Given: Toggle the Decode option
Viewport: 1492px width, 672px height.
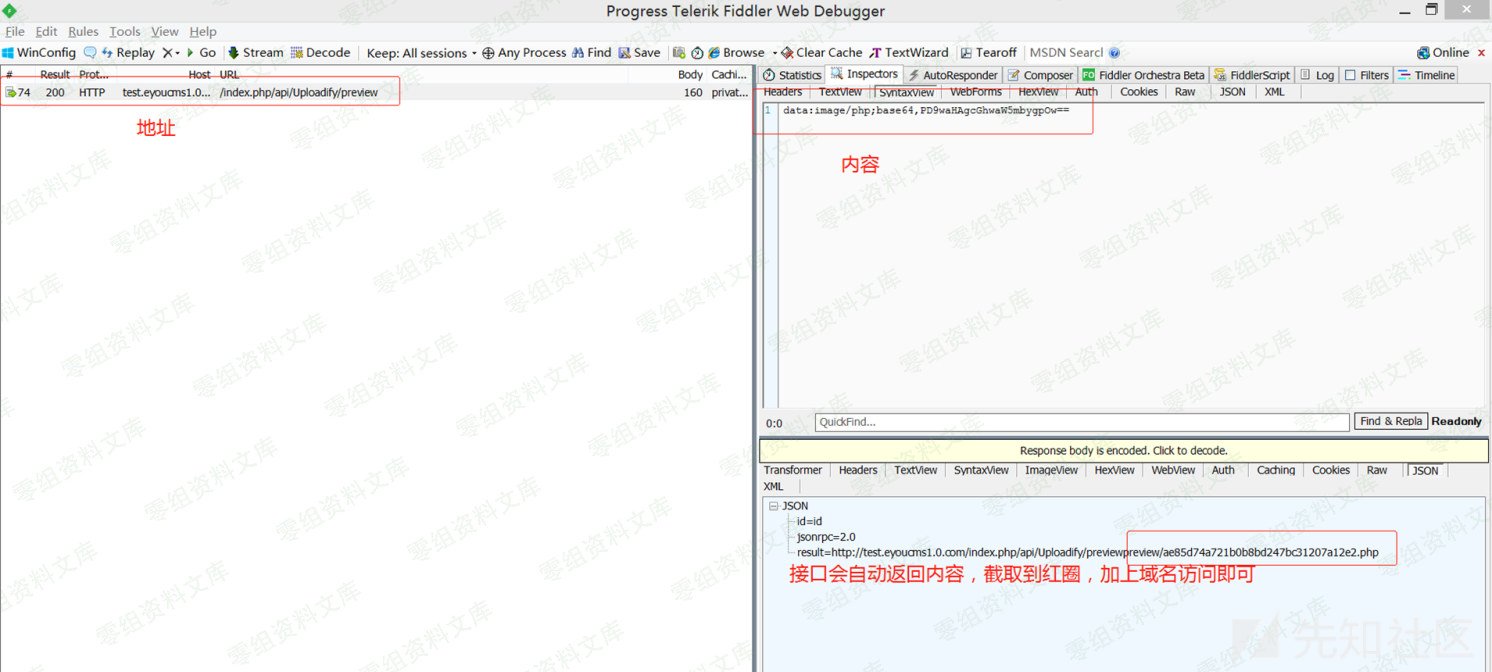Looking at the screenshot, I should 320,53.
